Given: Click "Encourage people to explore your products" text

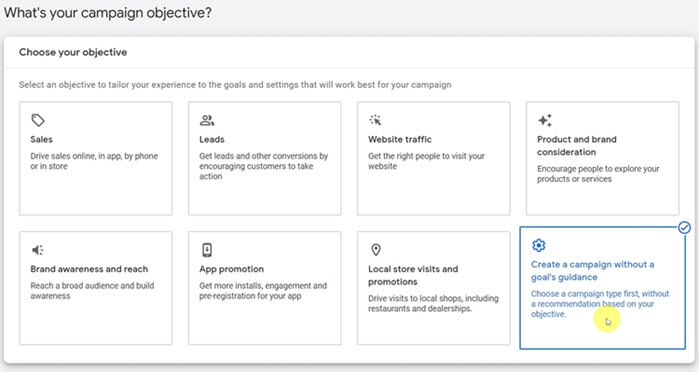Looking at the screenshot, I should tap(598, 174).
